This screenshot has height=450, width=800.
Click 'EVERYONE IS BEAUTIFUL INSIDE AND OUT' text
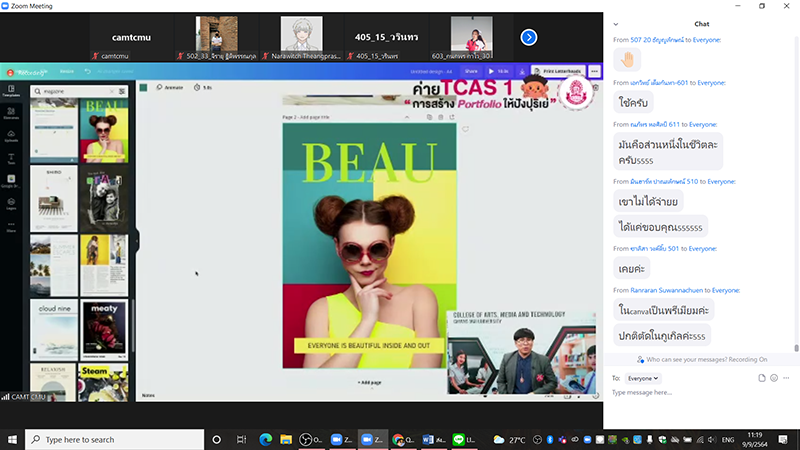369,345
